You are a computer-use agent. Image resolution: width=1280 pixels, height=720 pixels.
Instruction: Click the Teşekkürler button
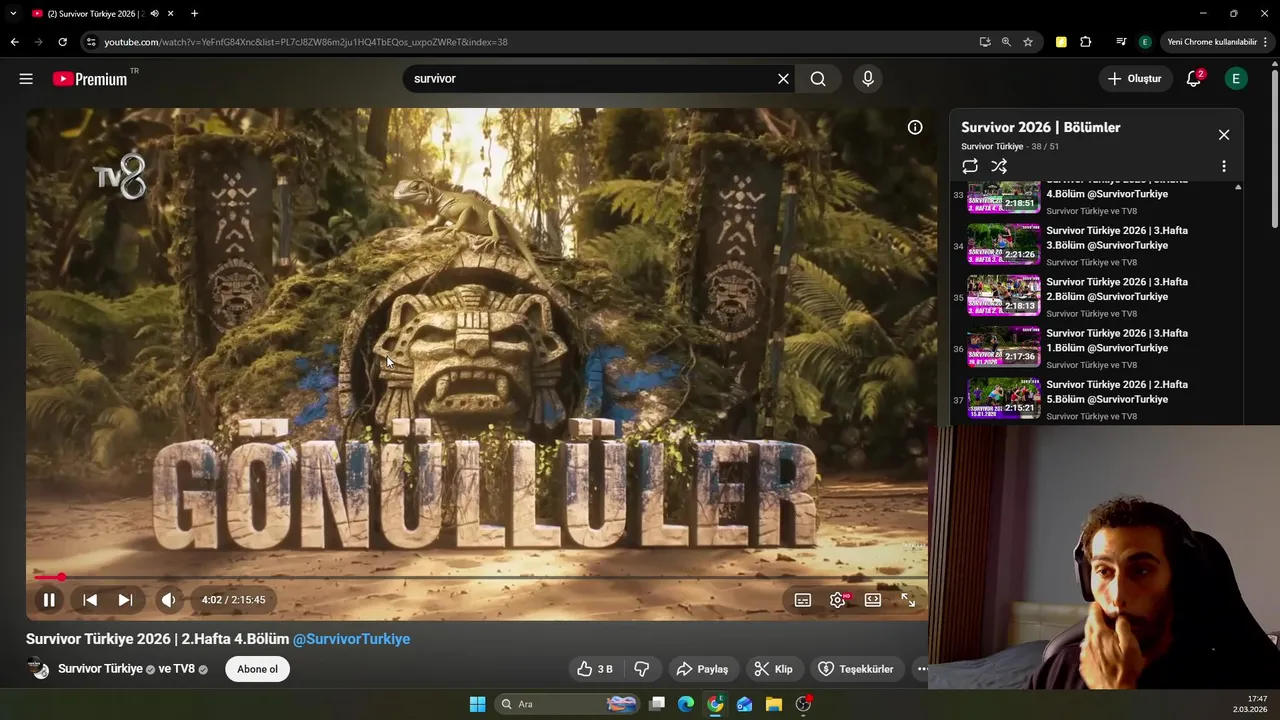coord(856,669)
